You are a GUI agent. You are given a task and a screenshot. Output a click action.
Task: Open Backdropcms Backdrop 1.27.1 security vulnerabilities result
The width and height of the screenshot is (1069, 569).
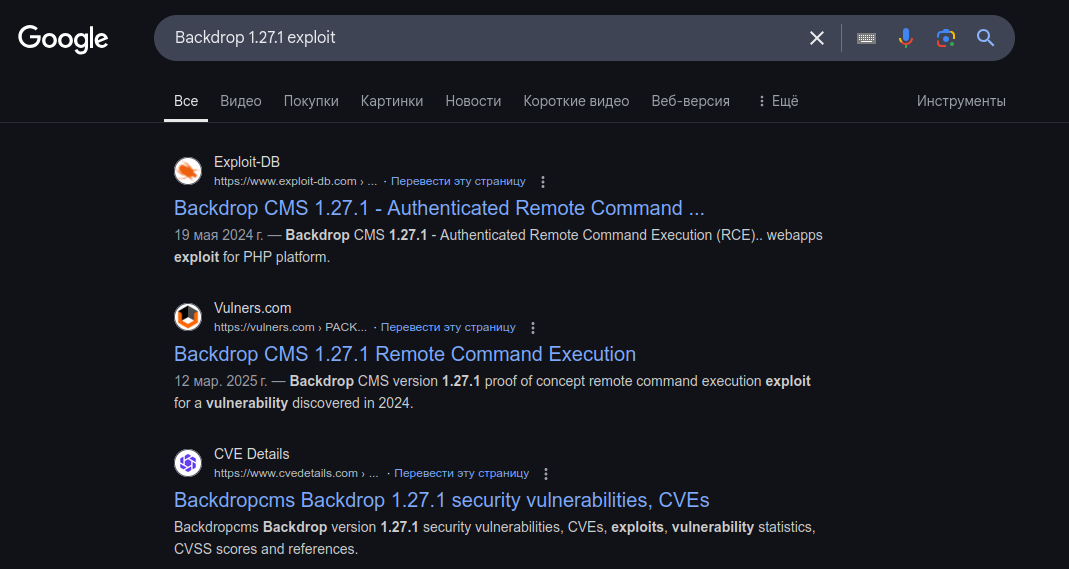(x=442, y=499)
